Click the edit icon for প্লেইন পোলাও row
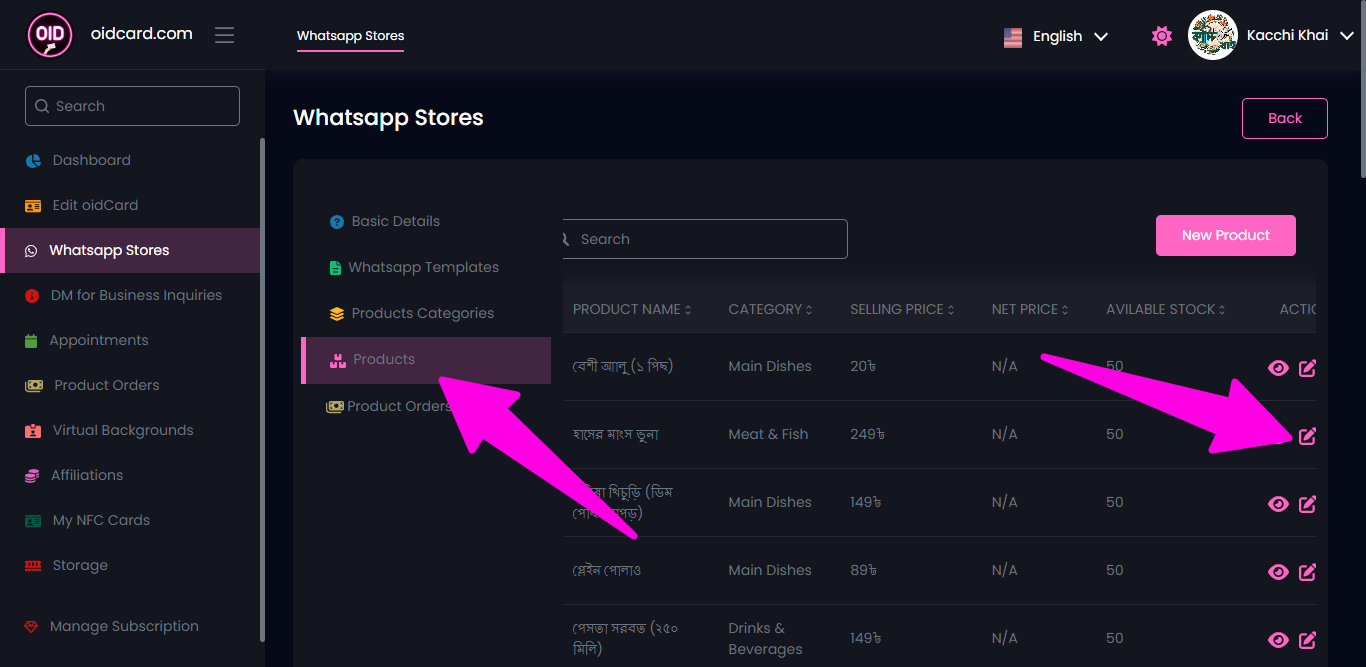This screenshot has height=667, width=1366. coord(1307,572)
